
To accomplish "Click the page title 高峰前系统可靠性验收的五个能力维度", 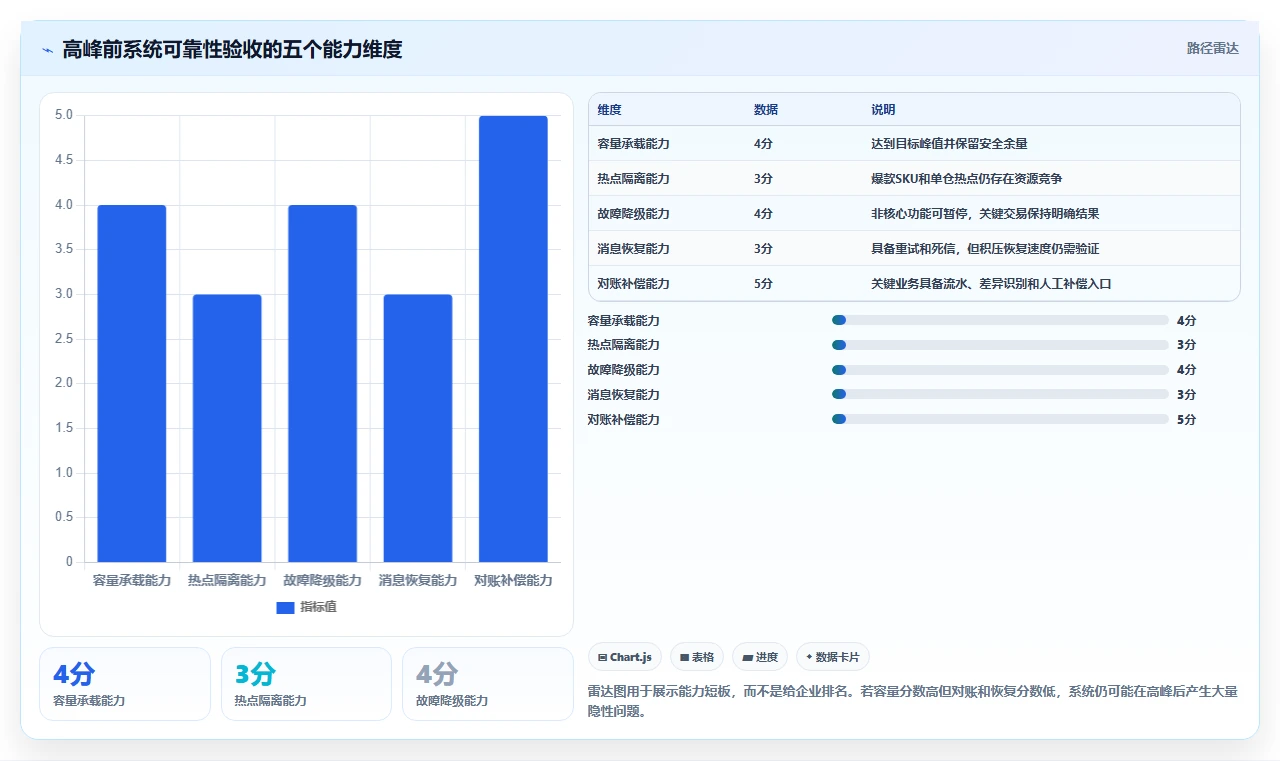I will 232,50.
